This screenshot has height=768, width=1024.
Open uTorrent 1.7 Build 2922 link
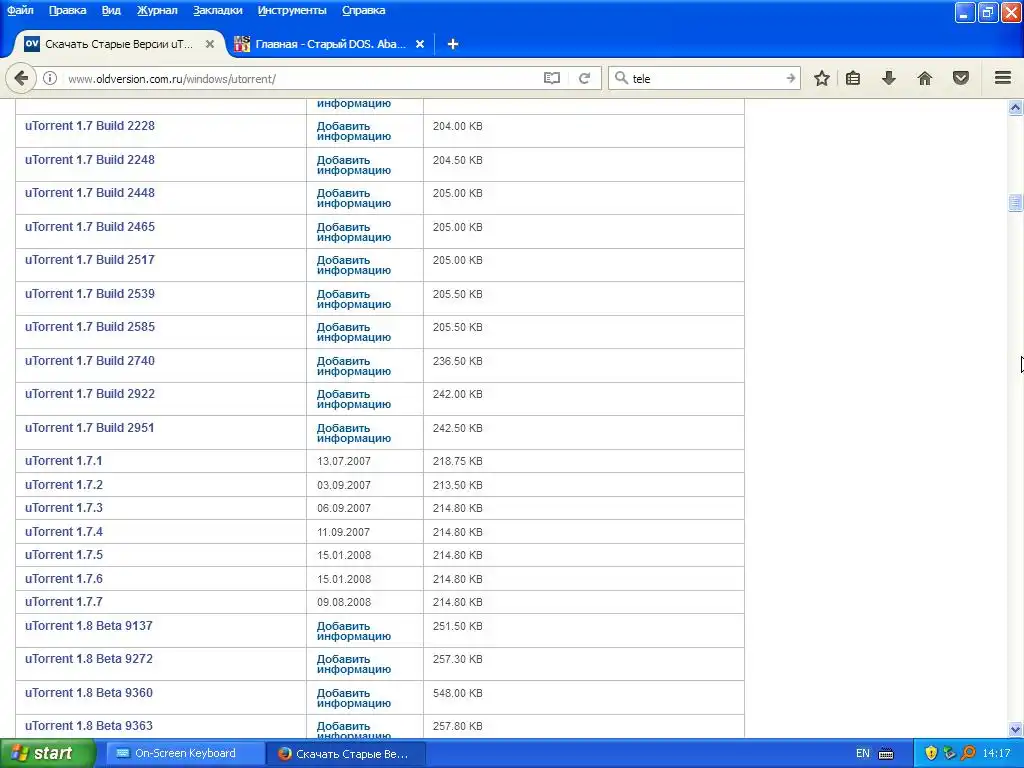(x=89, y=394)
